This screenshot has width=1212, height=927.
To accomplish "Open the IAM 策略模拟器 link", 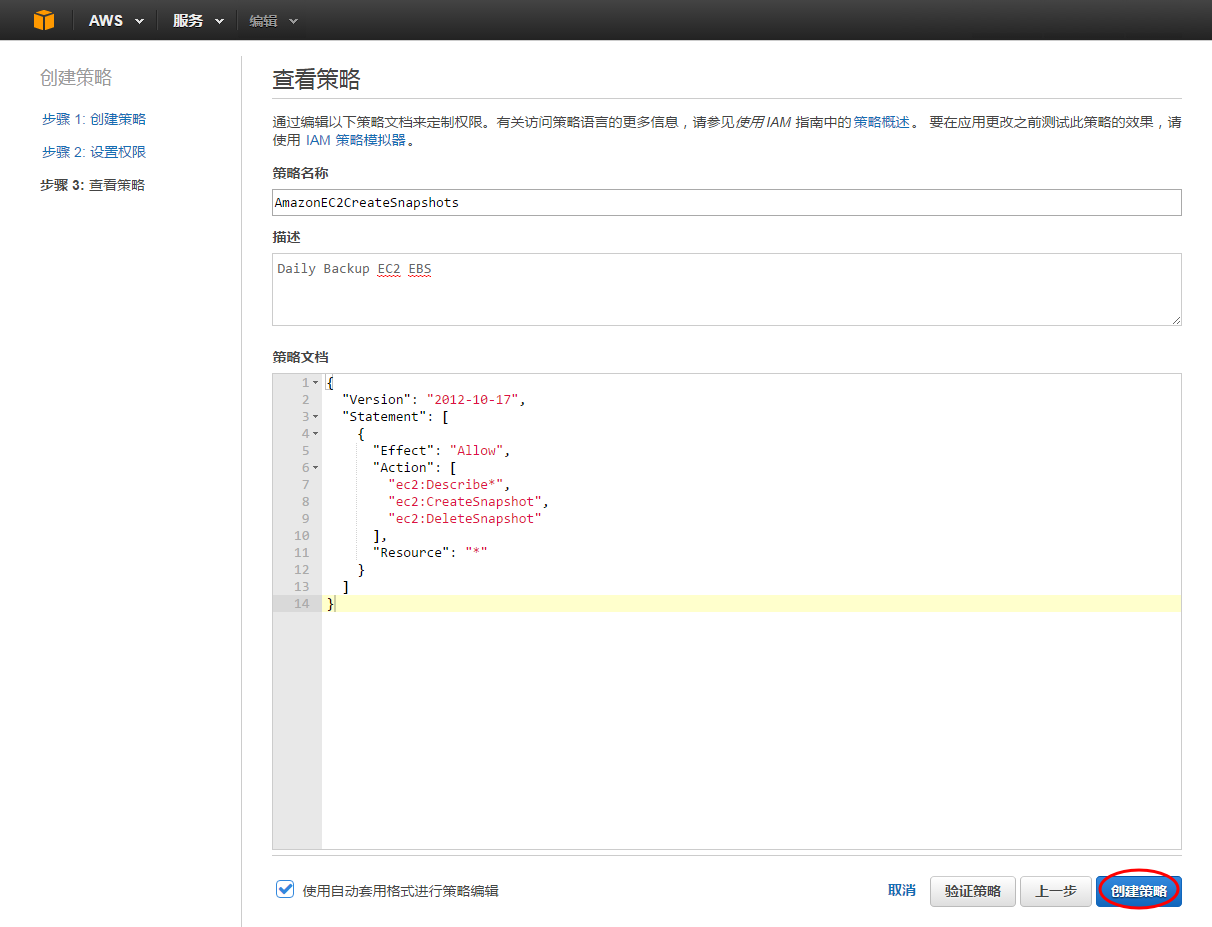I will [x=356, y=140].
